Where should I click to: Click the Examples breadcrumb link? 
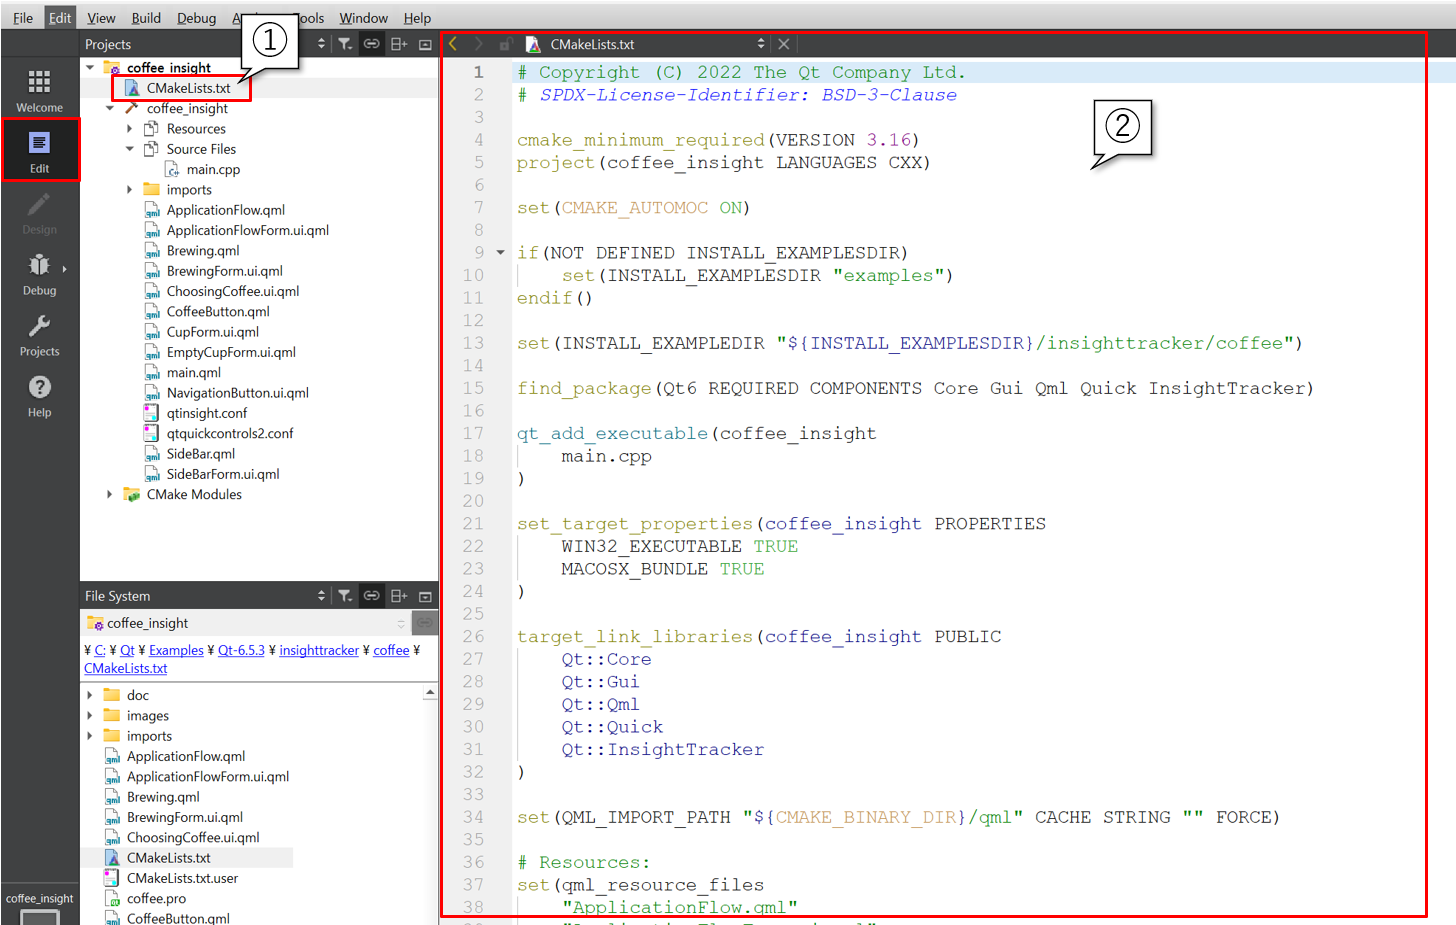tap(176, 651)
